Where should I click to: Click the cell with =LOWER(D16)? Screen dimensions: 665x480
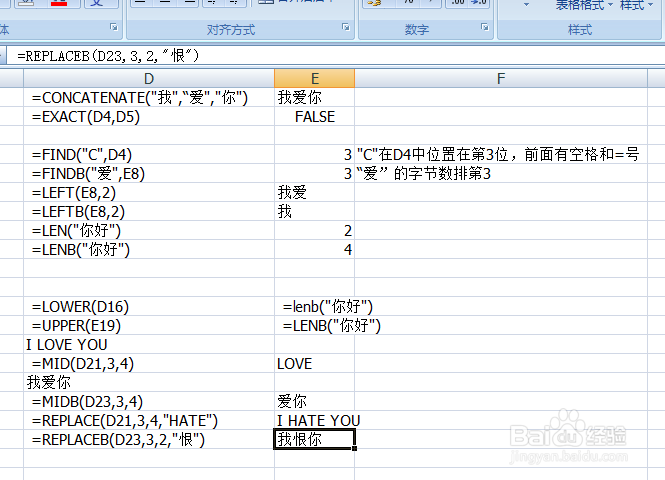149,307
